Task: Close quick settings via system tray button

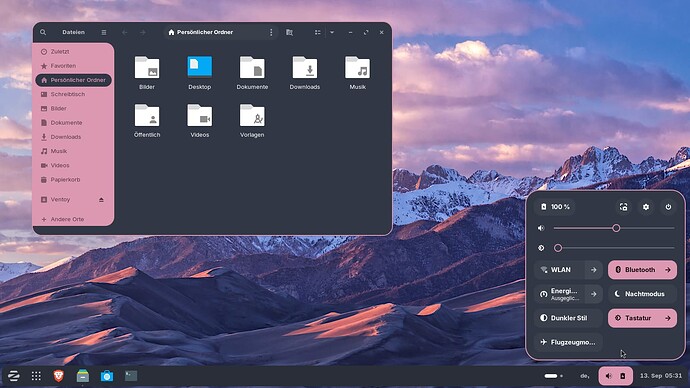Action: [x=616, y=376]
